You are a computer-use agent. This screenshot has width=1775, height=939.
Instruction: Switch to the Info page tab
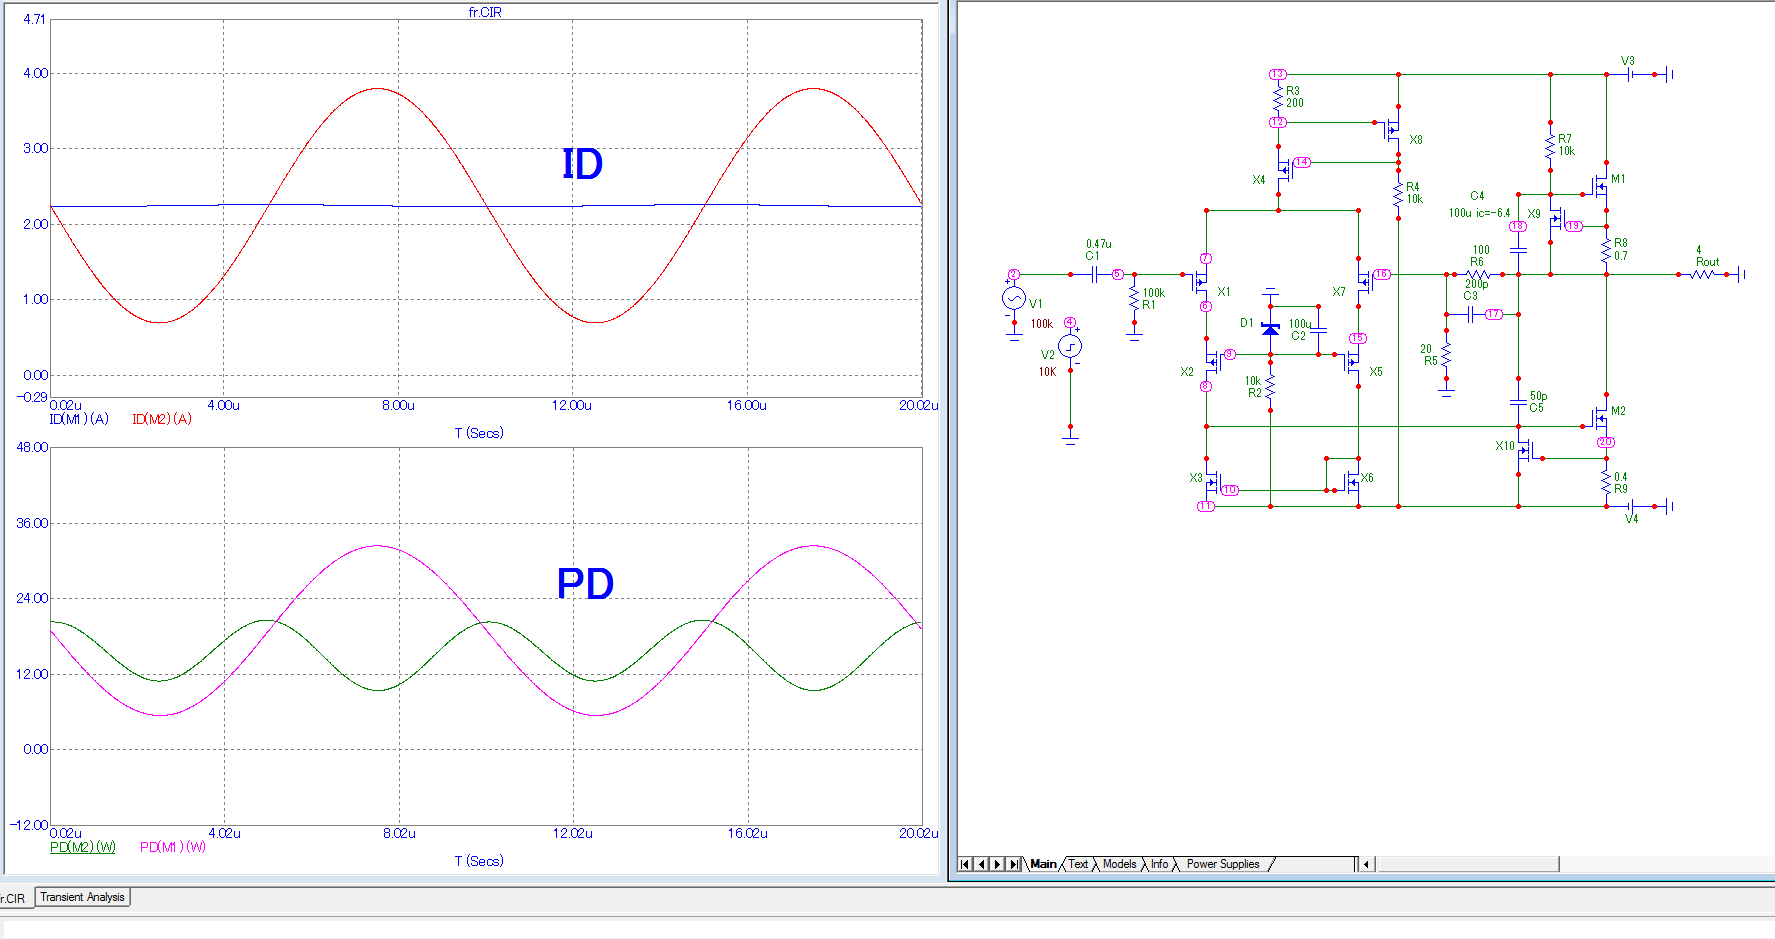point(1159,864)
